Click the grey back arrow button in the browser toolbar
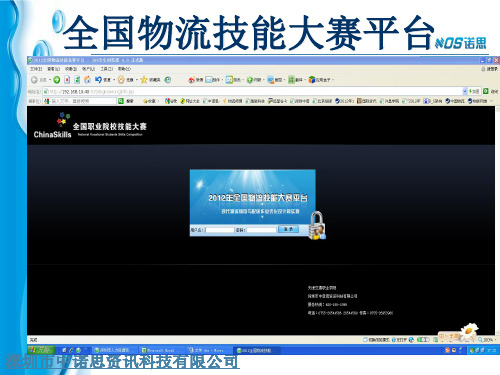The width and height of the screenshot is (500, 375). [x=34, y=80]
